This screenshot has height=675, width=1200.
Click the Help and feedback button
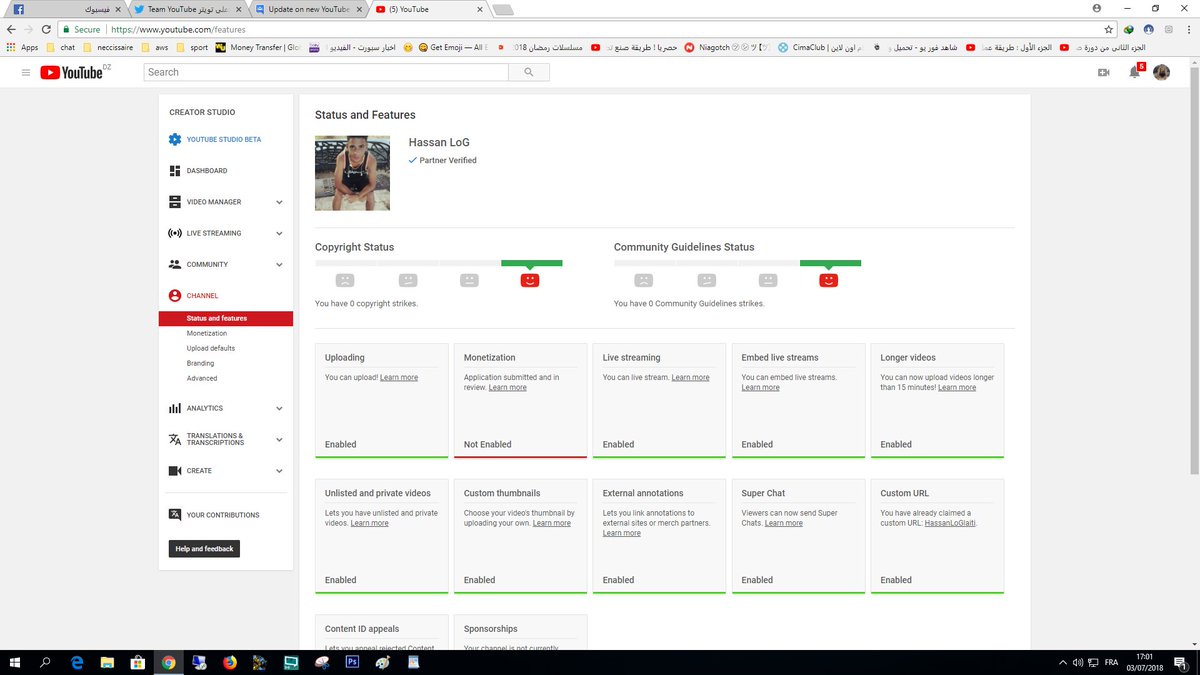click(x=204, y=549)
